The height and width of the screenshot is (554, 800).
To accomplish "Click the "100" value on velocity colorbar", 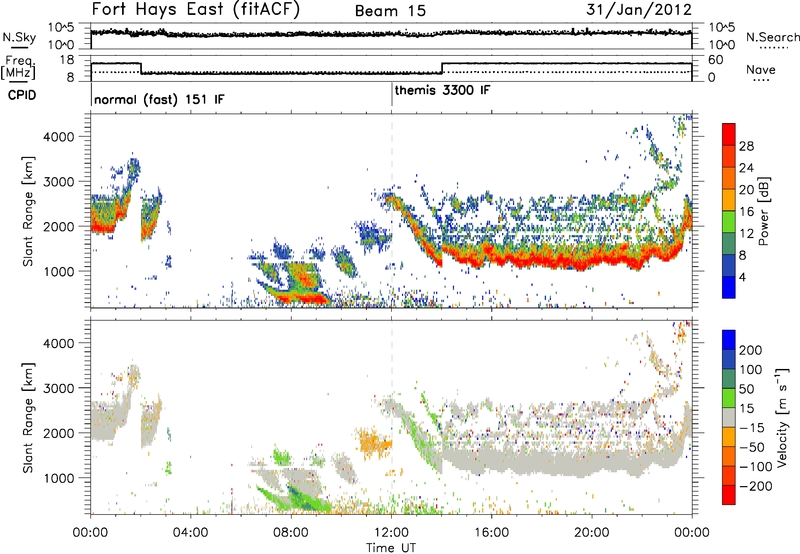I will coord(751,370).
